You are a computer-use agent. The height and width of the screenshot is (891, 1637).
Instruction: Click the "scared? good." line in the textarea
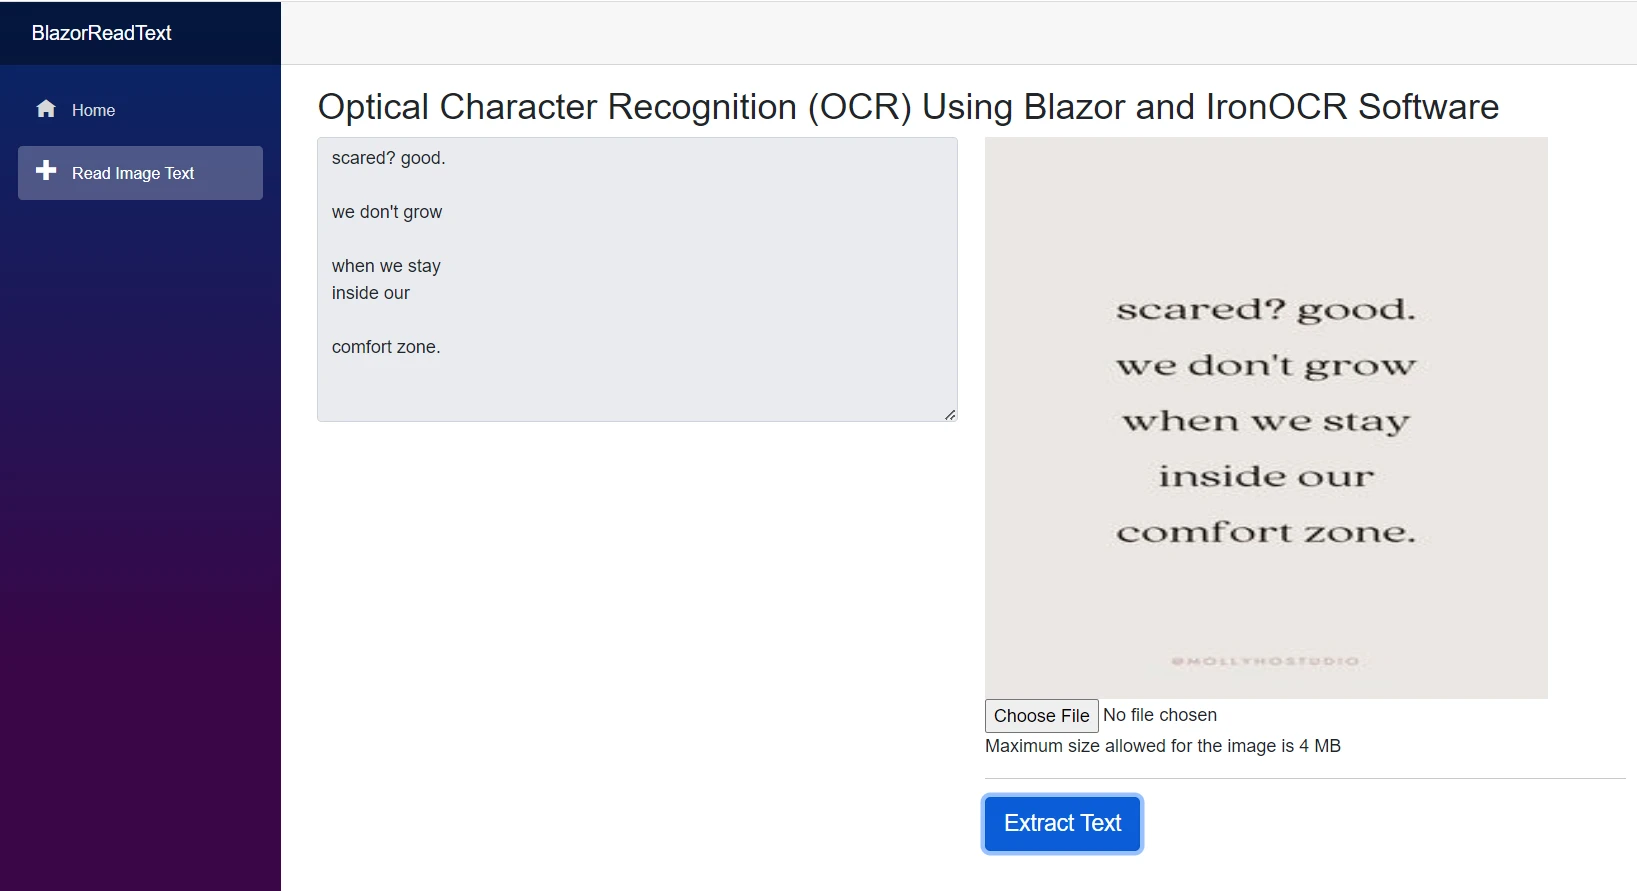[388, 158]
